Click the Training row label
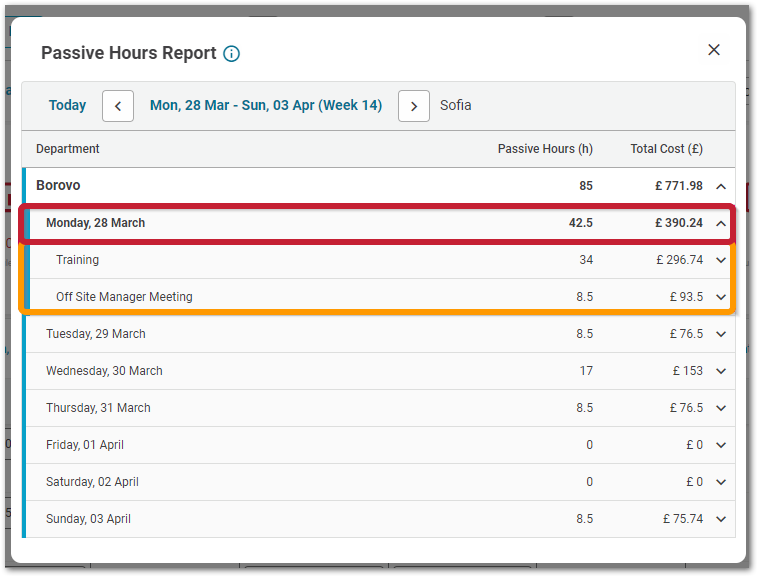758x577 pixels. click(x=77, y=260)
